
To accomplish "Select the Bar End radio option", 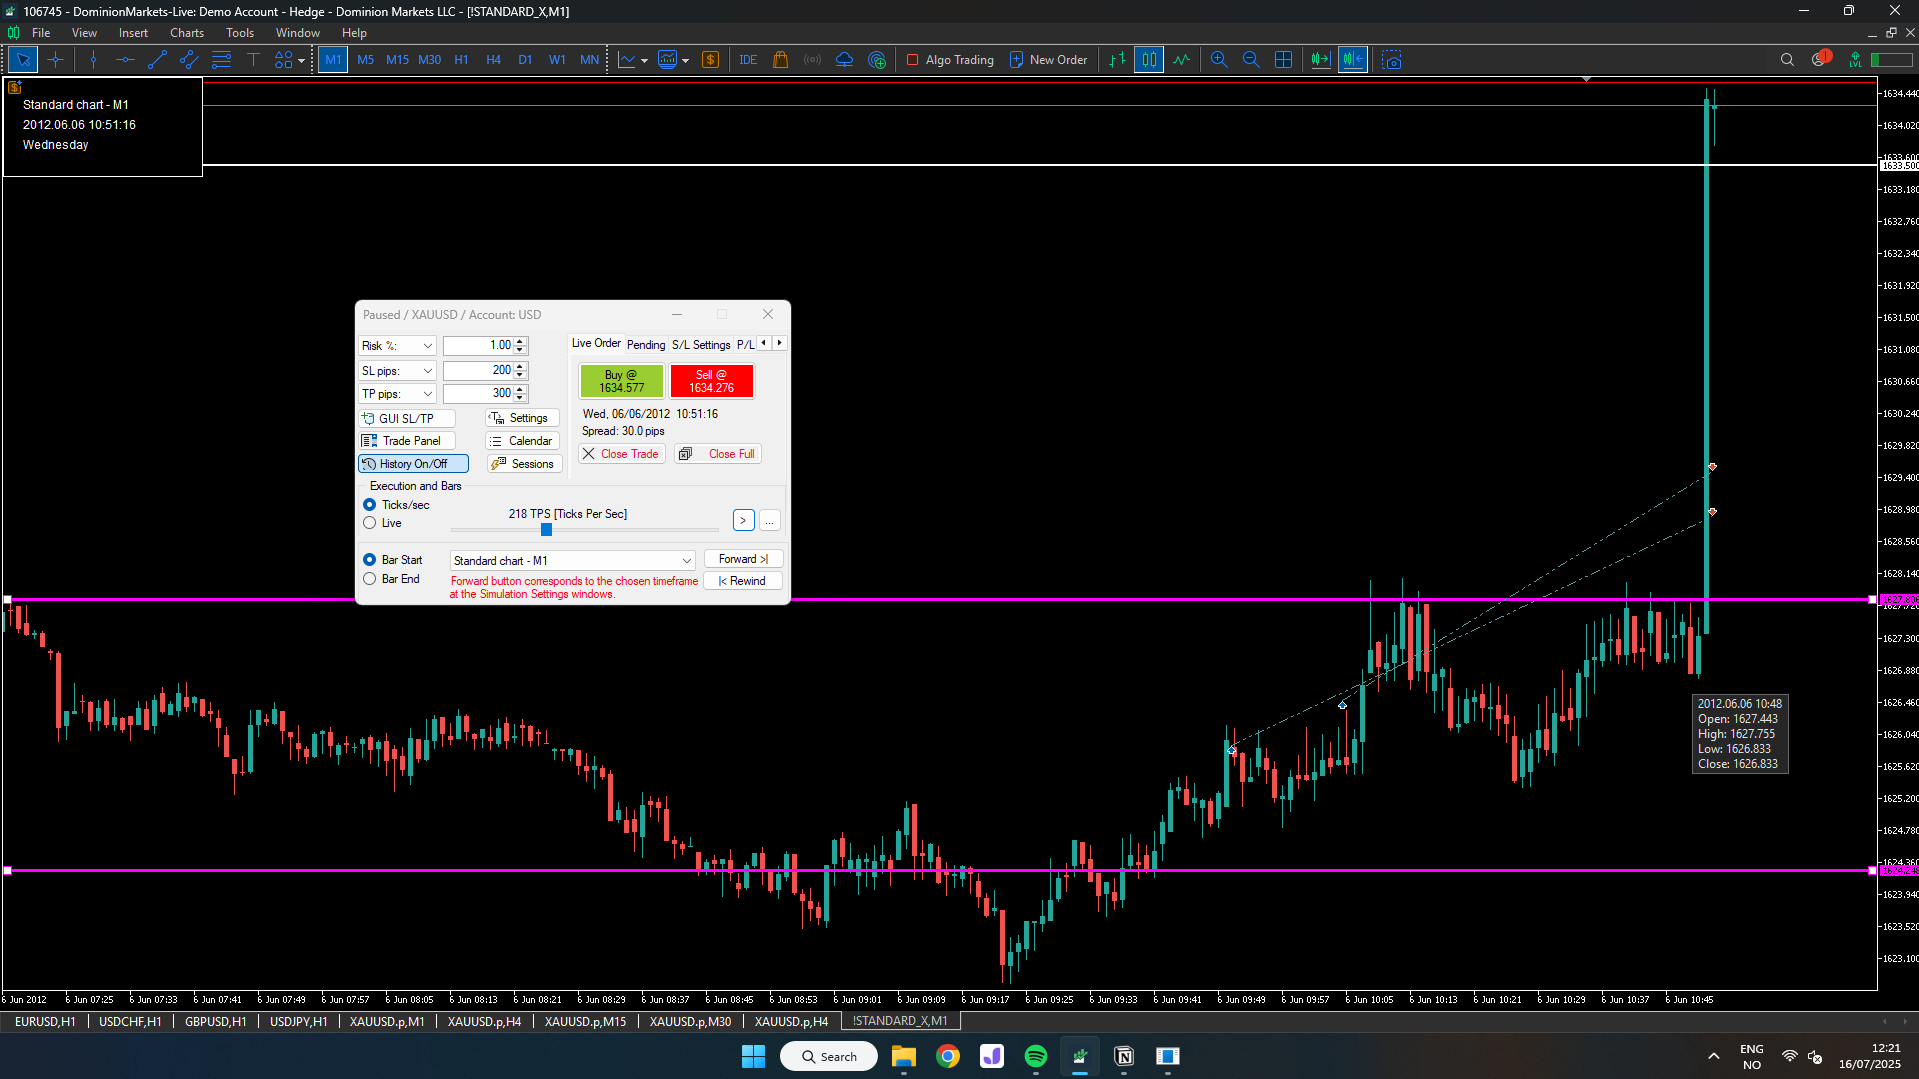I will click(x=370, y=579).
